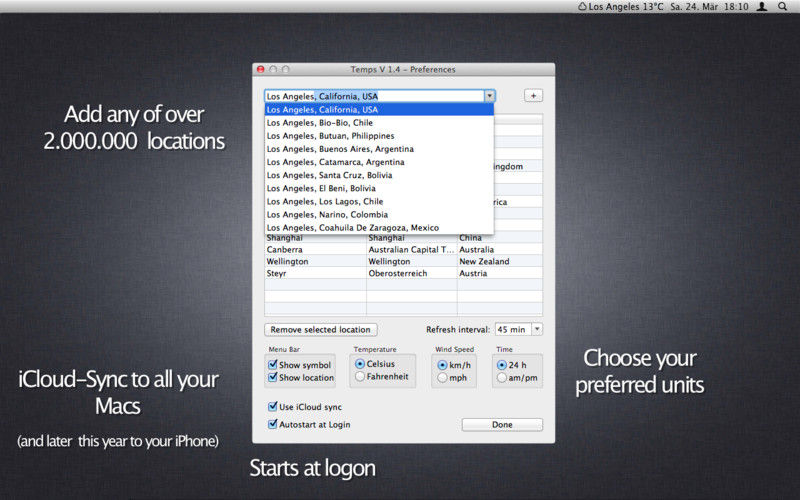
Task: Toggle Show location checkbox
Action: pyautogui.click(x=272, y=377)
